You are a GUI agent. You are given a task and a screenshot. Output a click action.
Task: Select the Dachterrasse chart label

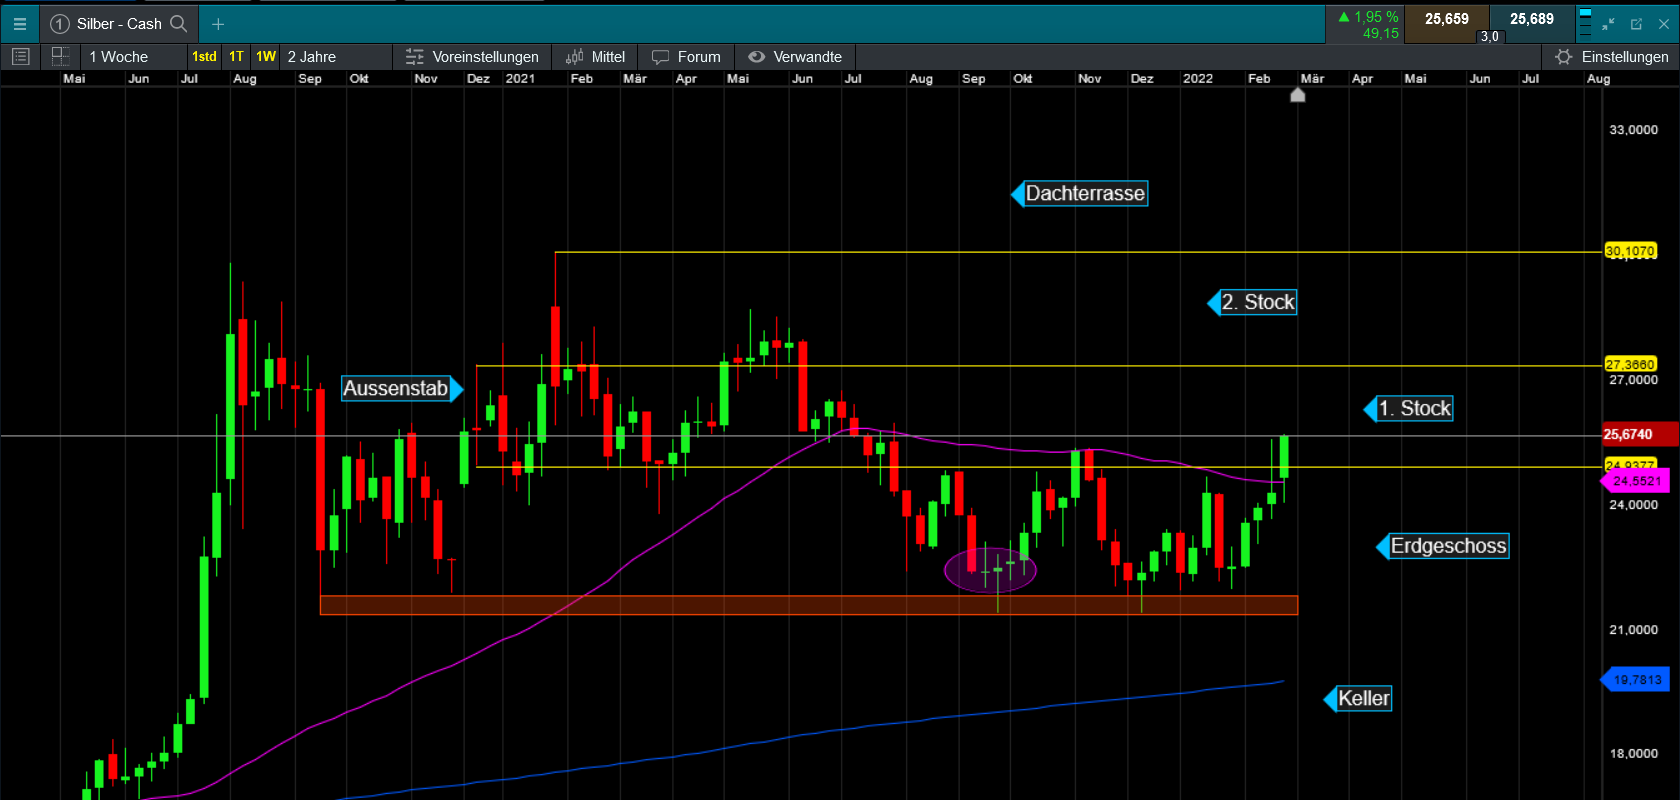[x=1080, y=193]
